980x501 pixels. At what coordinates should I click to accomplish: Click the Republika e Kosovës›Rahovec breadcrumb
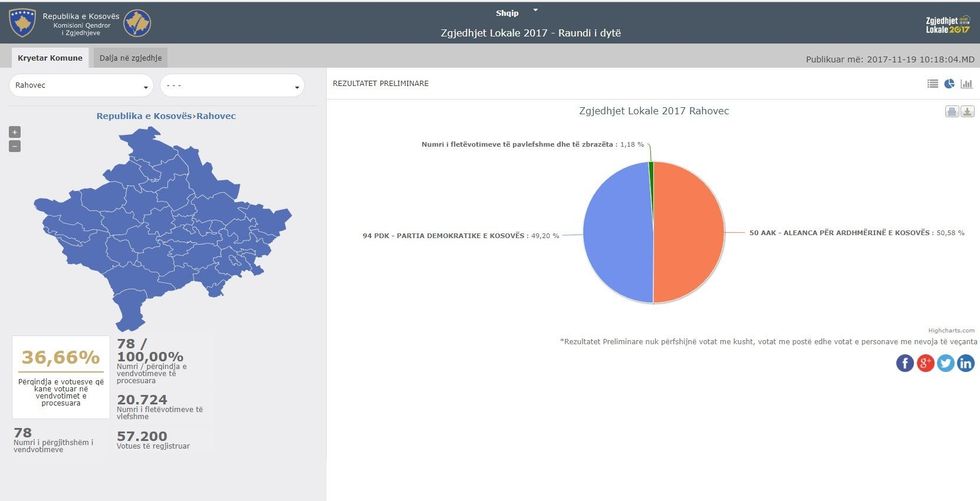[x=166, y=116]
